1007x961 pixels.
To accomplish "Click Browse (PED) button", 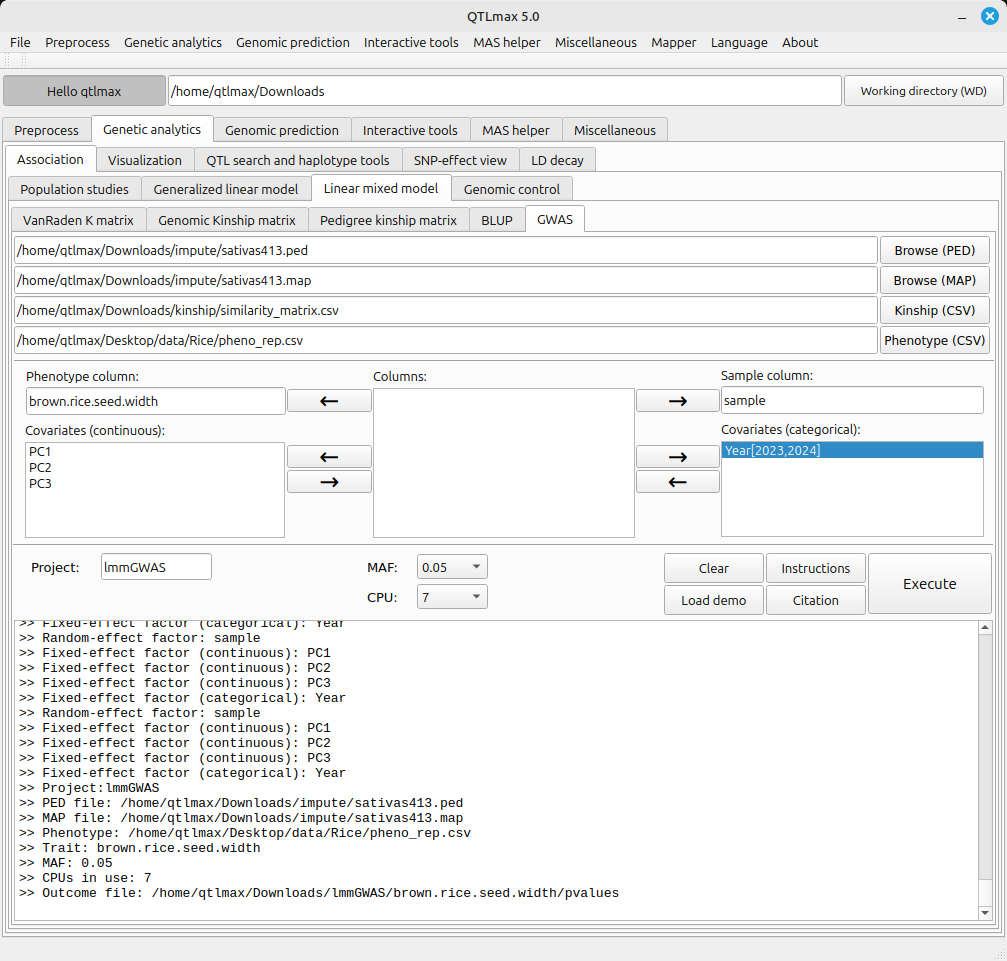I will [934, 250].
